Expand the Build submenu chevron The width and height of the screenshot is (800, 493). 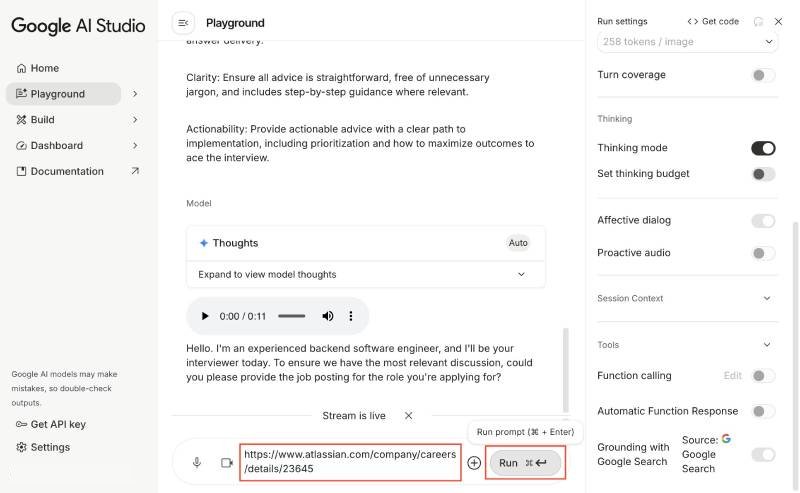point(135,119)
